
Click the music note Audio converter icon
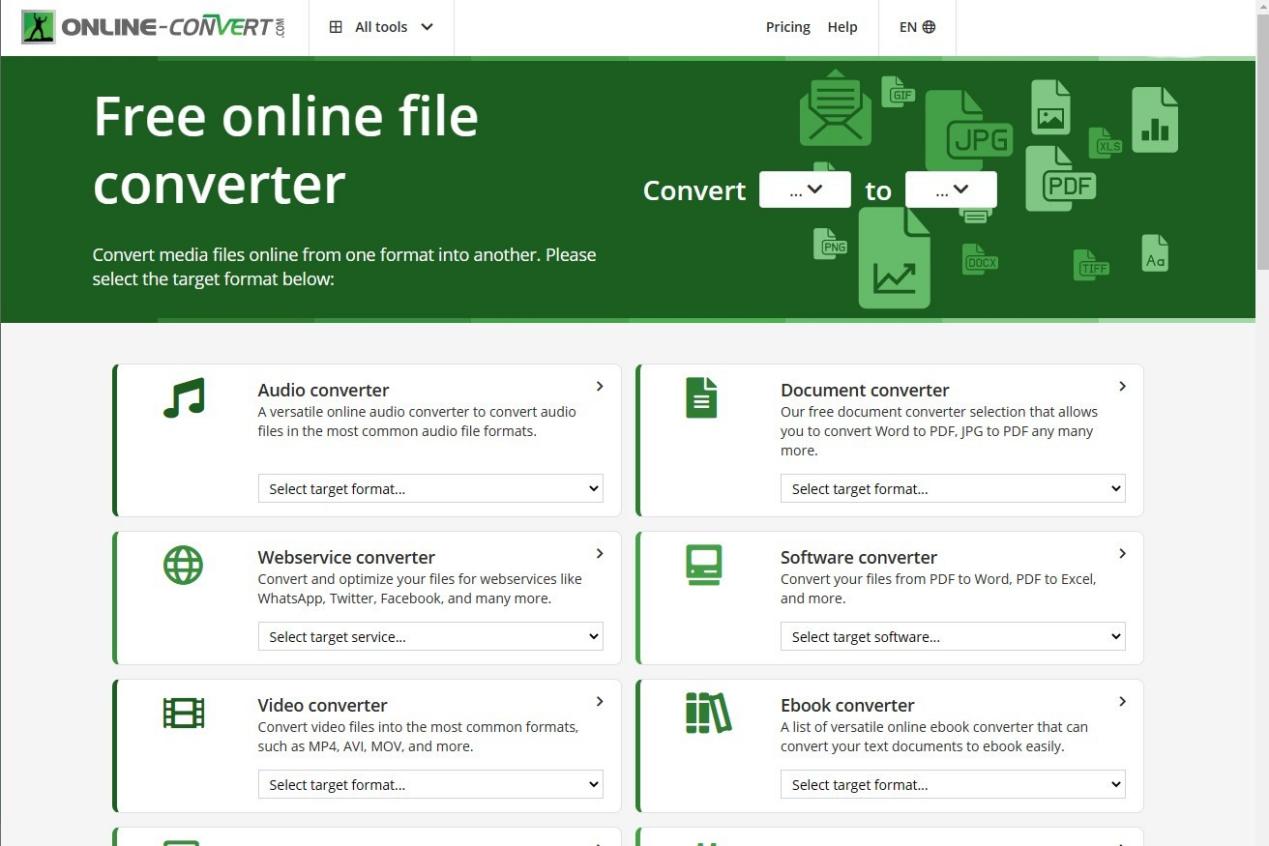click(x=183, y=398)
